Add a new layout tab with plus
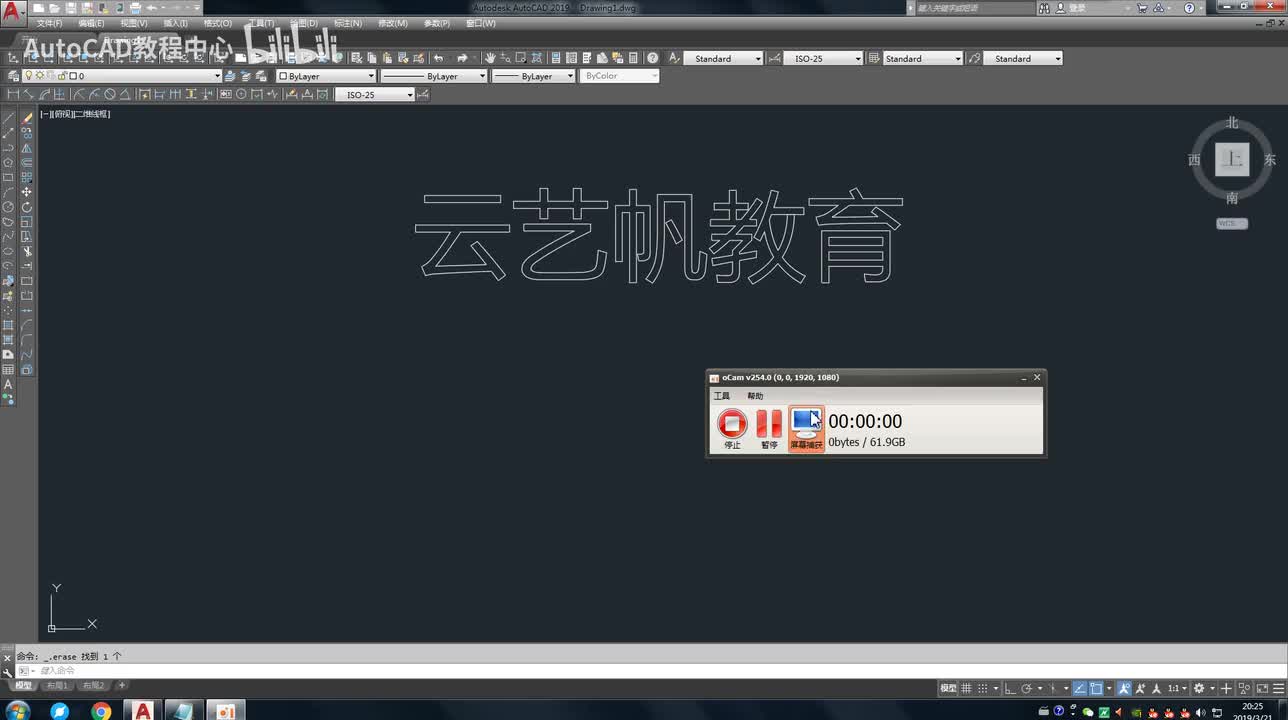 tap(122, 685)
